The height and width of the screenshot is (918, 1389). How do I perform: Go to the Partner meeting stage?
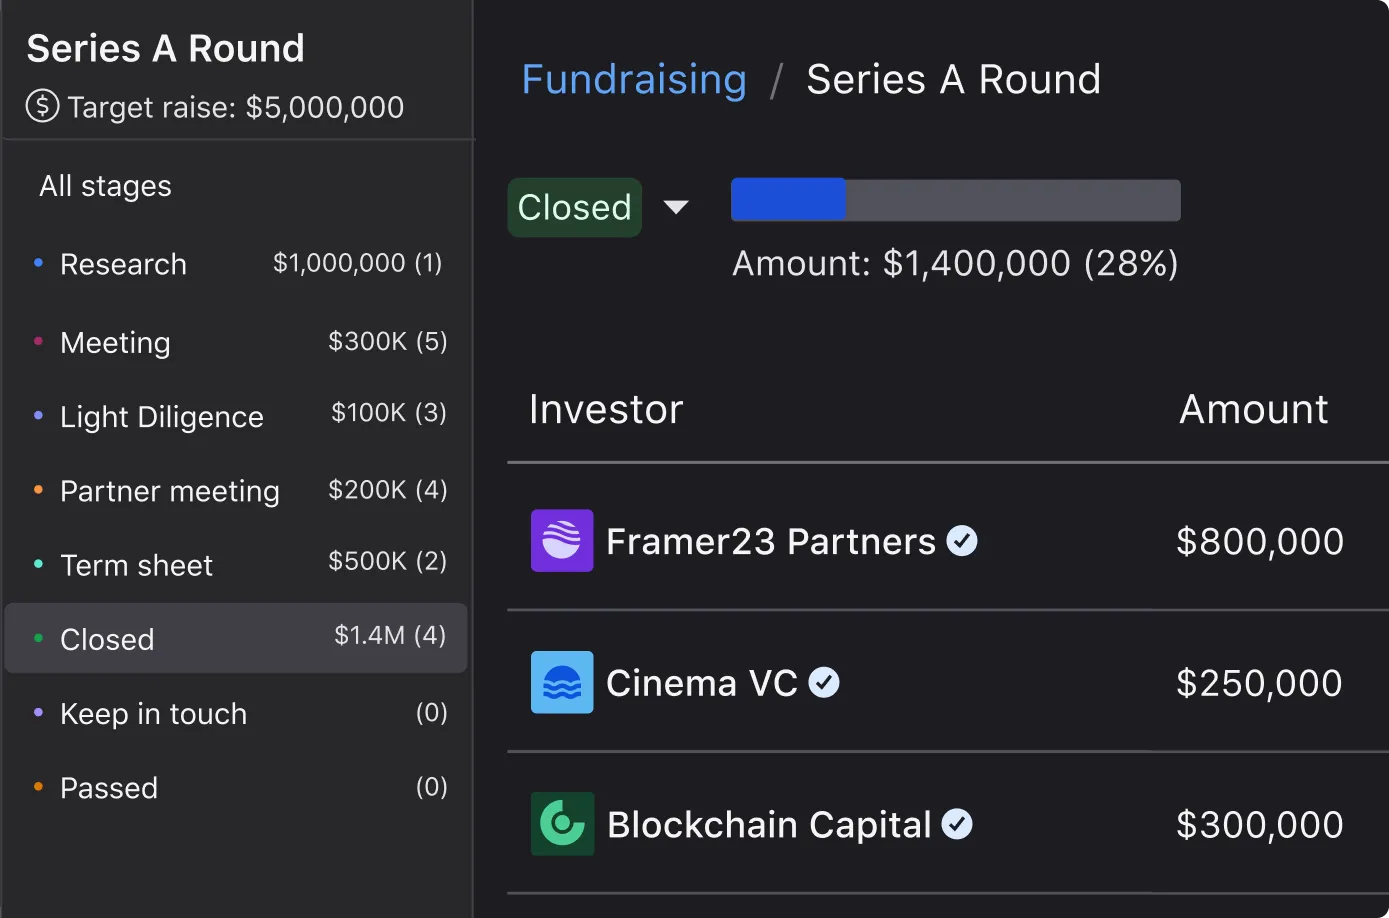[170, 491]
